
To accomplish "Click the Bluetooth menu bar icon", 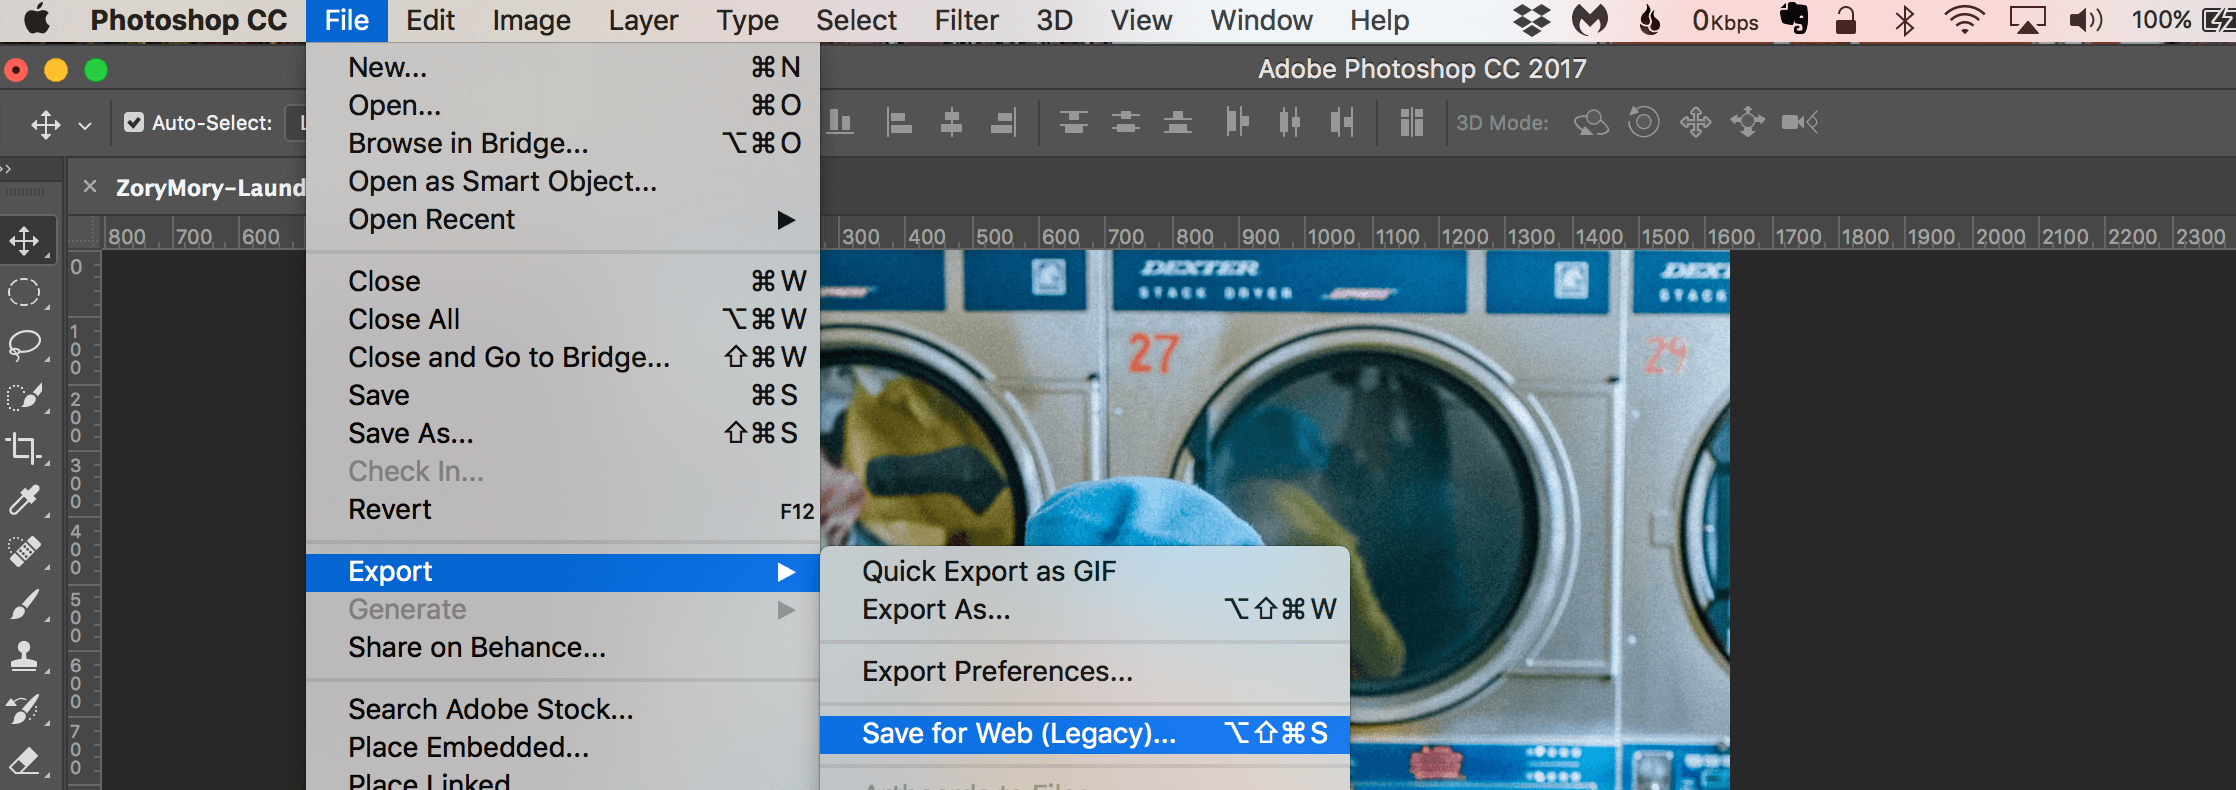I will point(1905,20).
